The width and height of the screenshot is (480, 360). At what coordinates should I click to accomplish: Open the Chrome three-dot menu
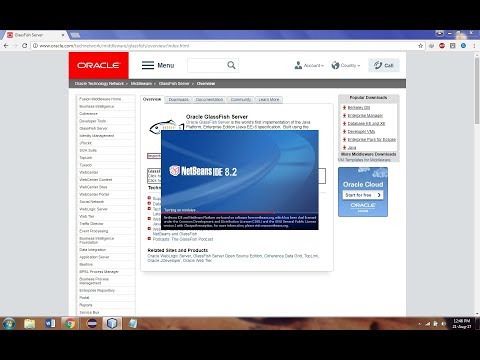pyautogui.click(x=474, y=46)
